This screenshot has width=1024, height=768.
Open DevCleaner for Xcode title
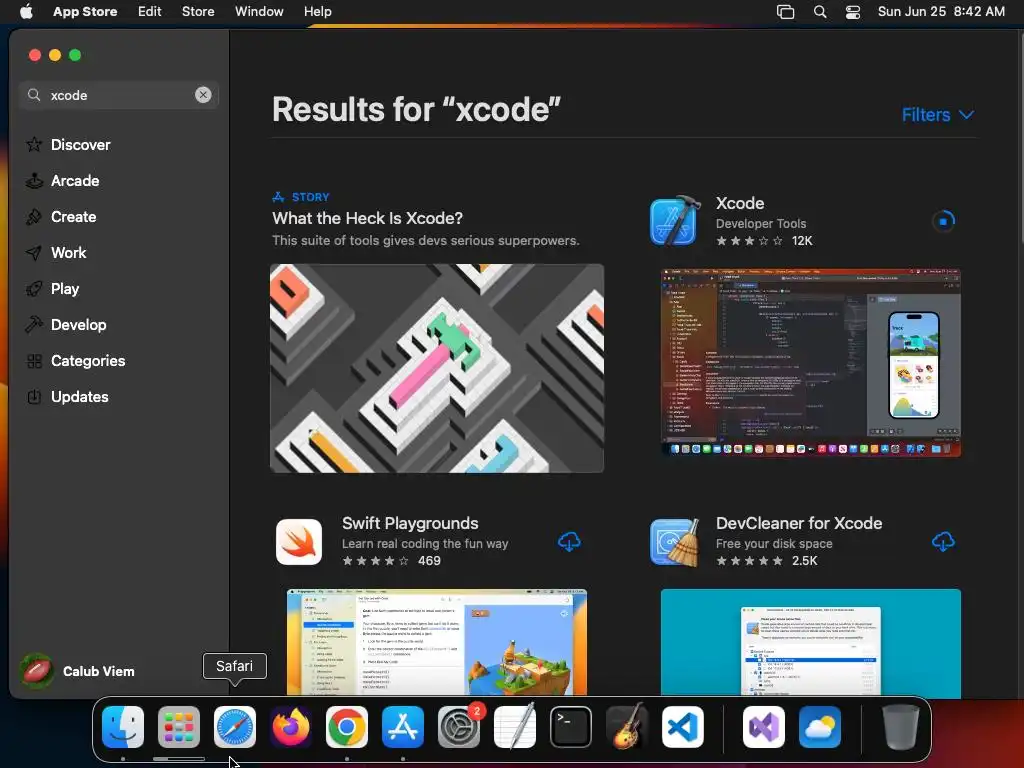click(799, 523)
